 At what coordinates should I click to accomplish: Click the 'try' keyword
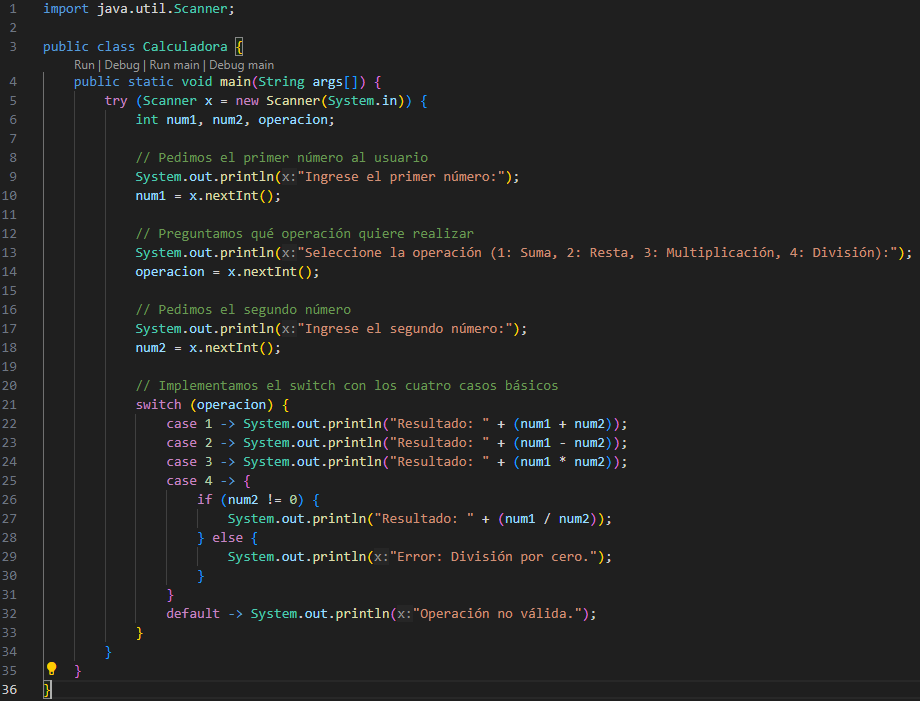click(x=116, y=101)
